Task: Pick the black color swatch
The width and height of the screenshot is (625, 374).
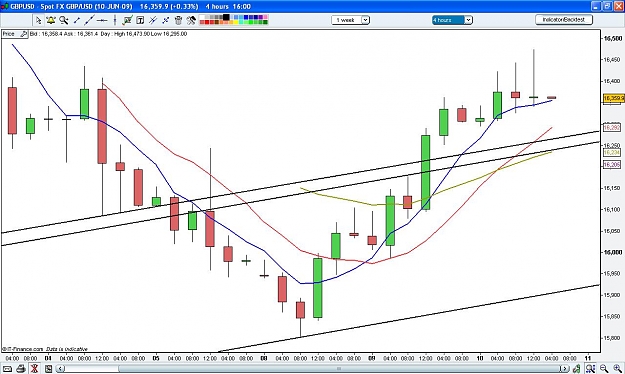Action: [226, 17]
